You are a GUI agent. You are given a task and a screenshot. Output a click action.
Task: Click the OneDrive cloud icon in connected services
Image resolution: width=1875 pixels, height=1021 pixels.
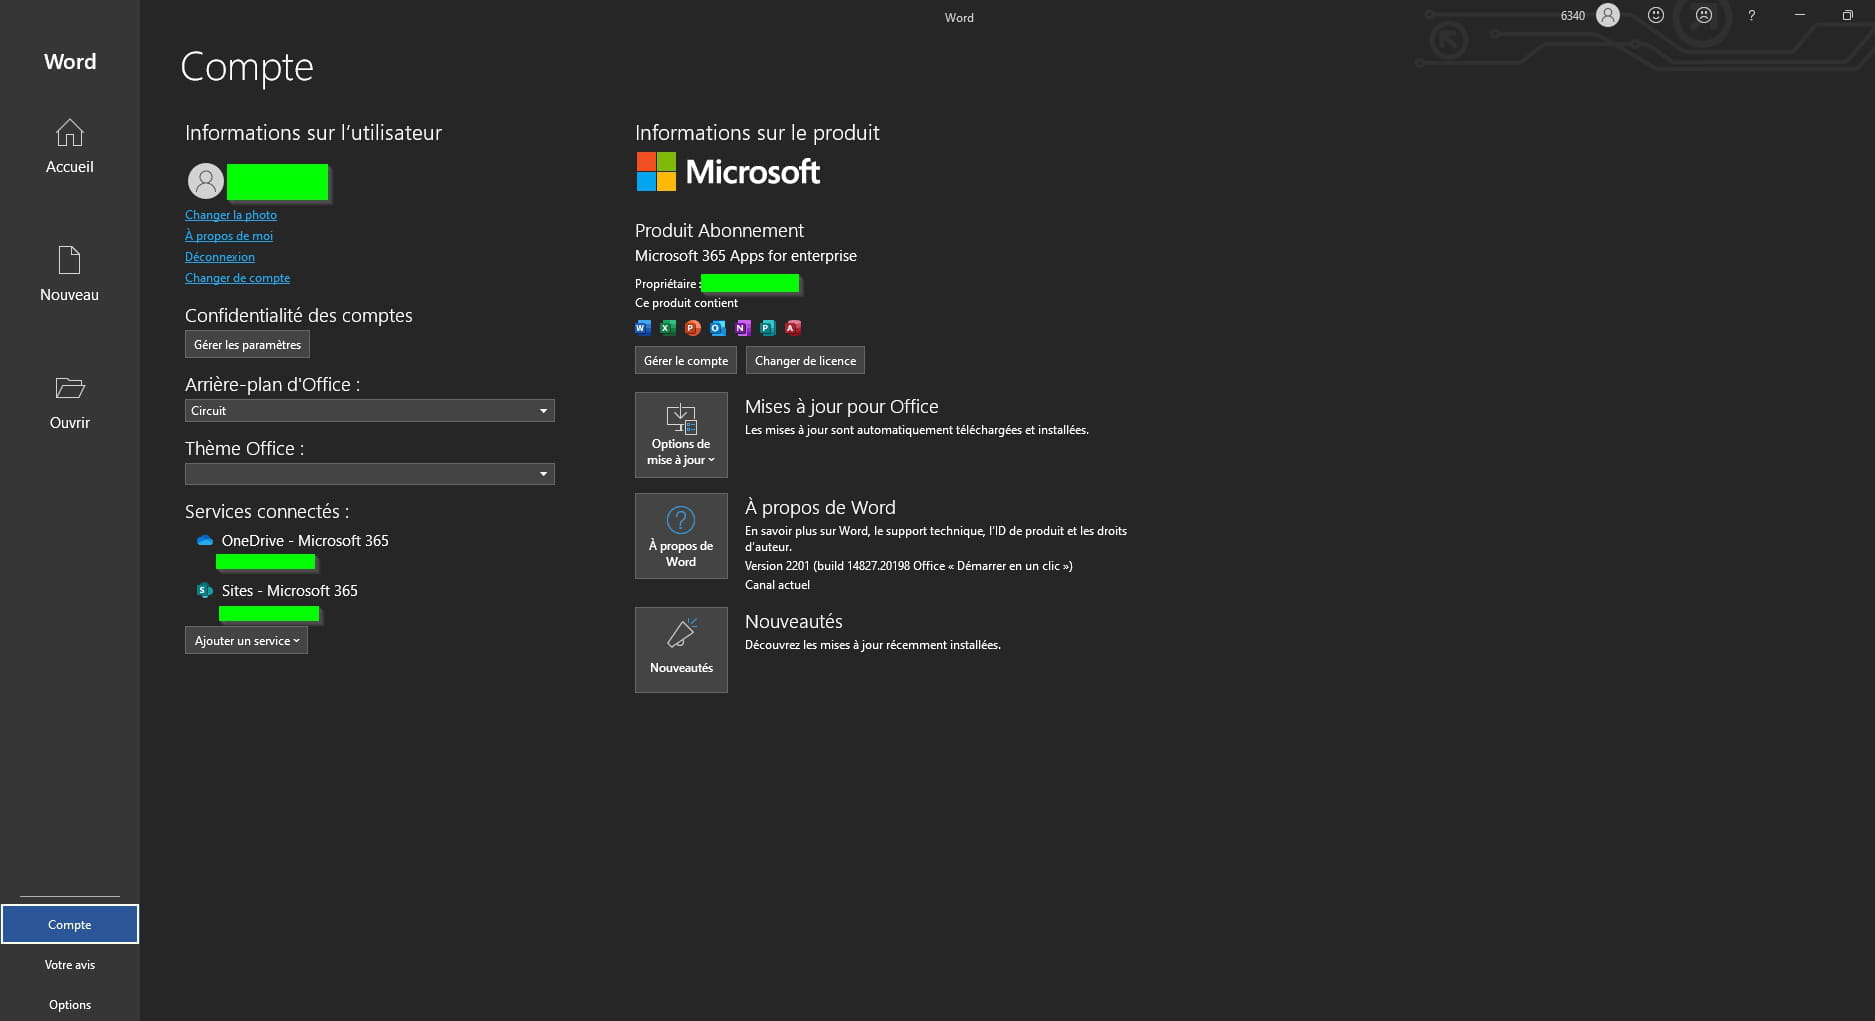pyautogui.click(x=205, y=540)
